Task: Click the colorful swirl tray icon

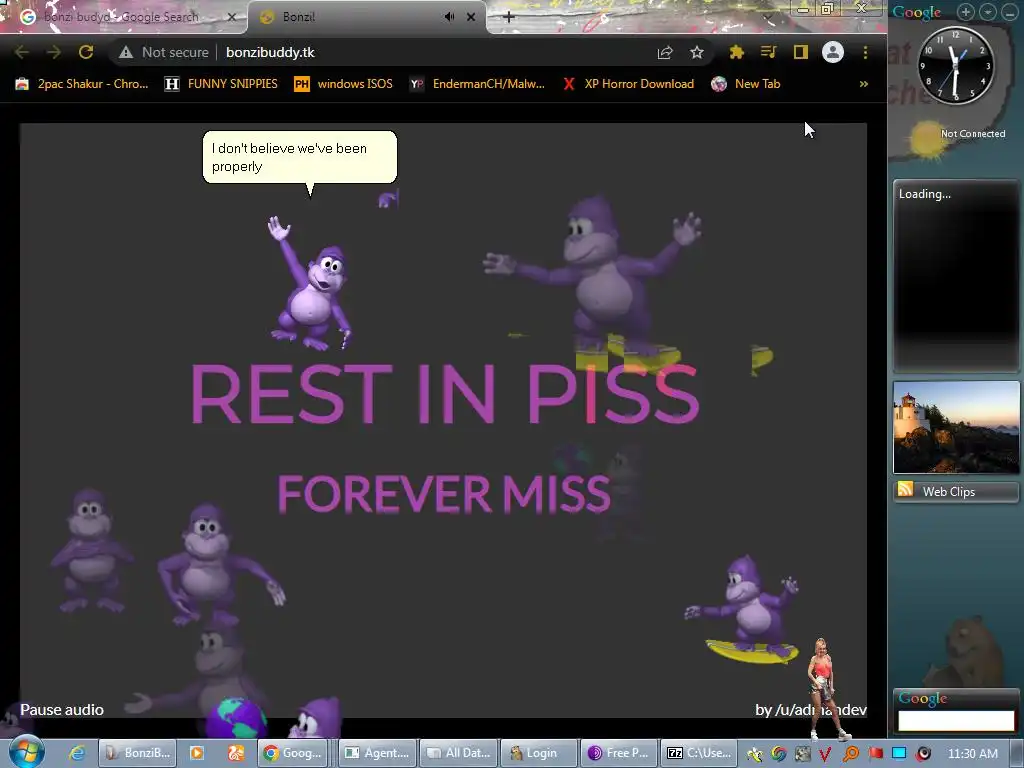Action: 778,754
